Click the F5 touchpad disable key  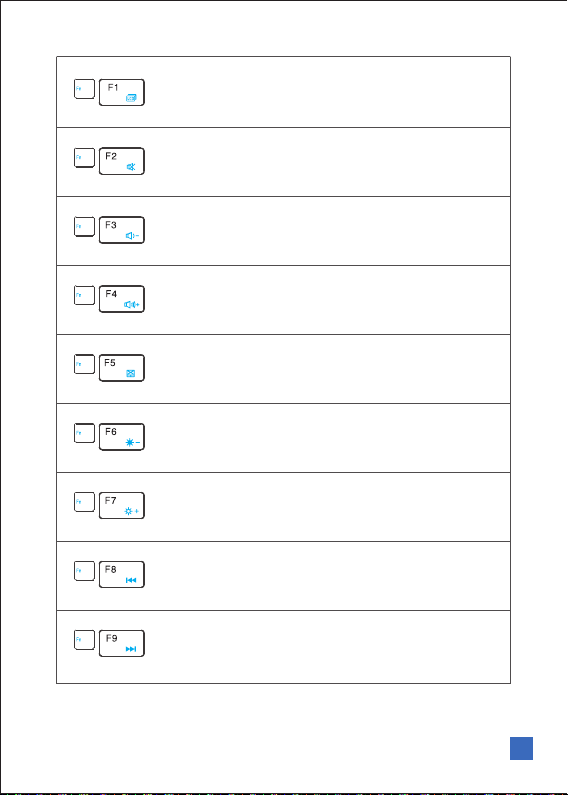[122, 368]
